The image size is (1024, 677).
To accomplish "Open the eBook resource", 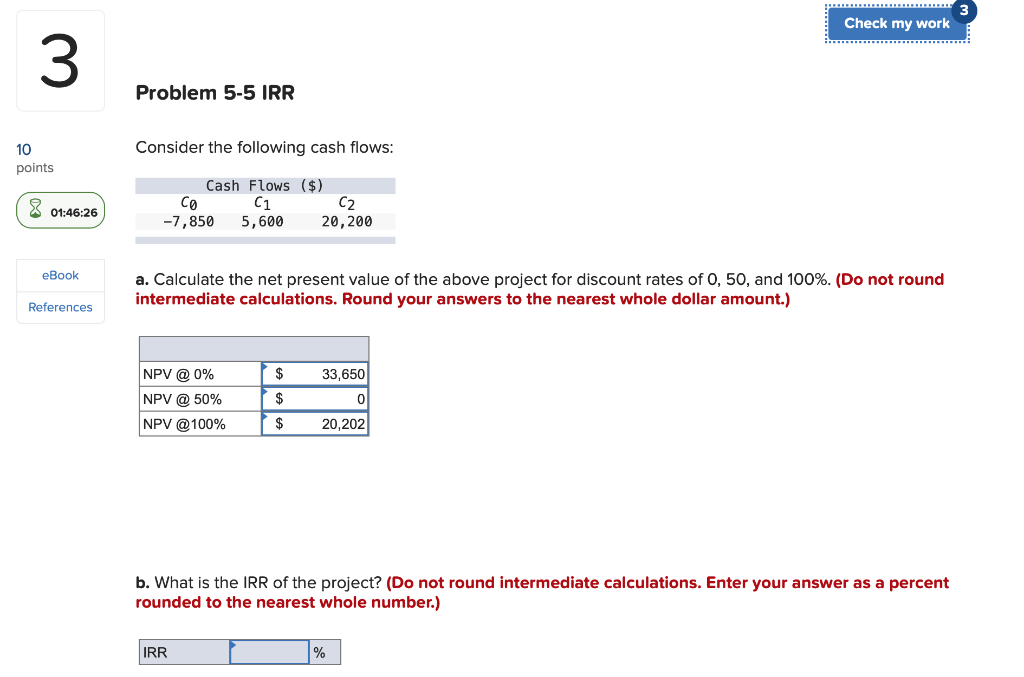I will (x=60, y=274).
